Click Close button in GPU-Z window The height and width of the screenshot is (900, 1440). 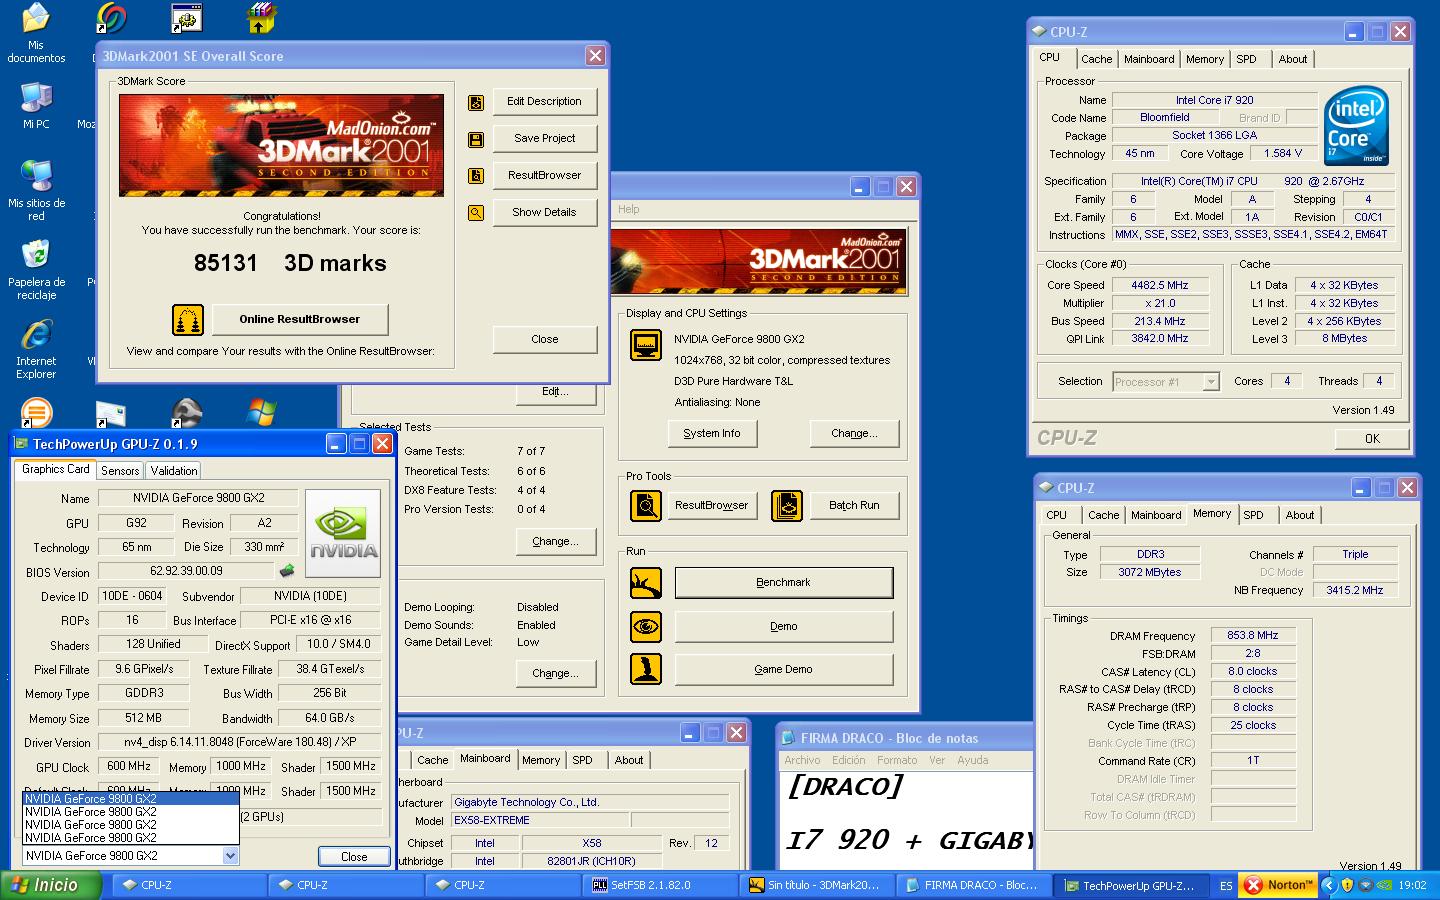coord(354,857)
